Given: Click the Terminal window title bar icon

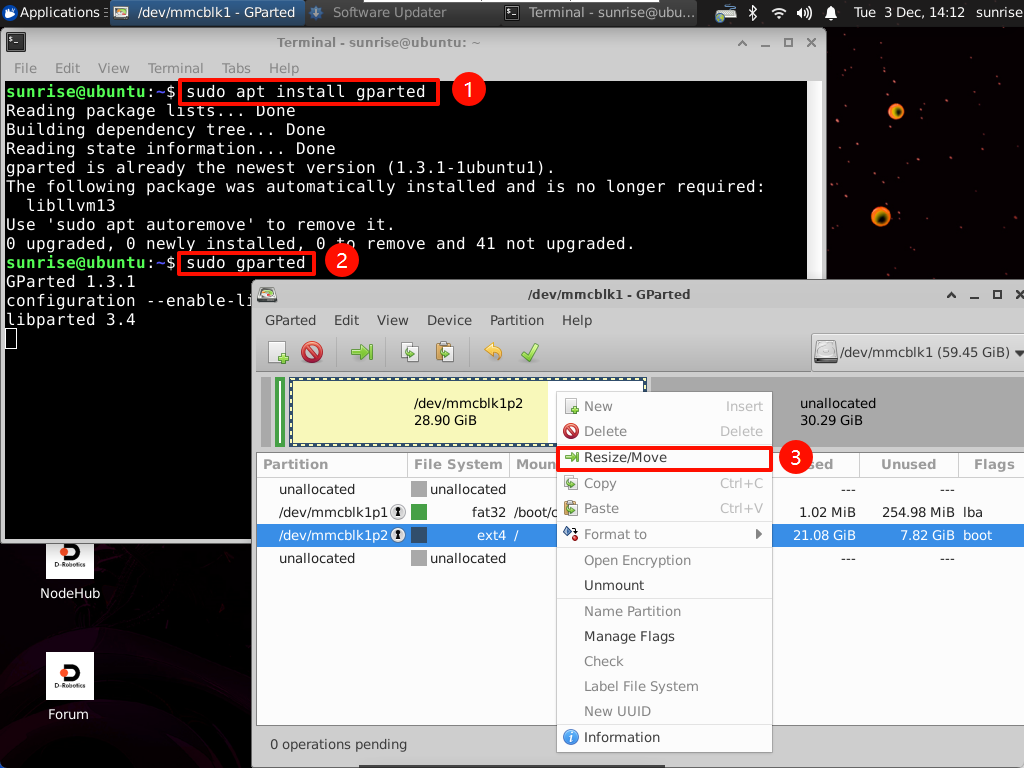Looking at the screenshot, I should pos(16,42).
